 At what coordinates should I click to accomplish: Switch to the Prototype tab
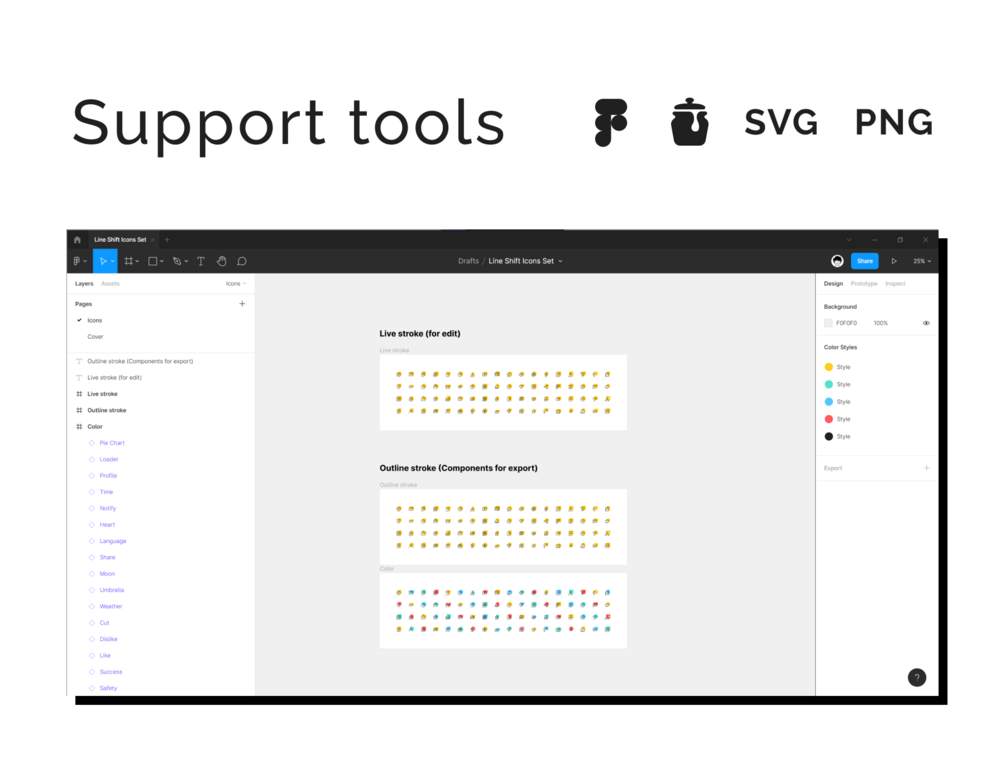coord(864,283)
